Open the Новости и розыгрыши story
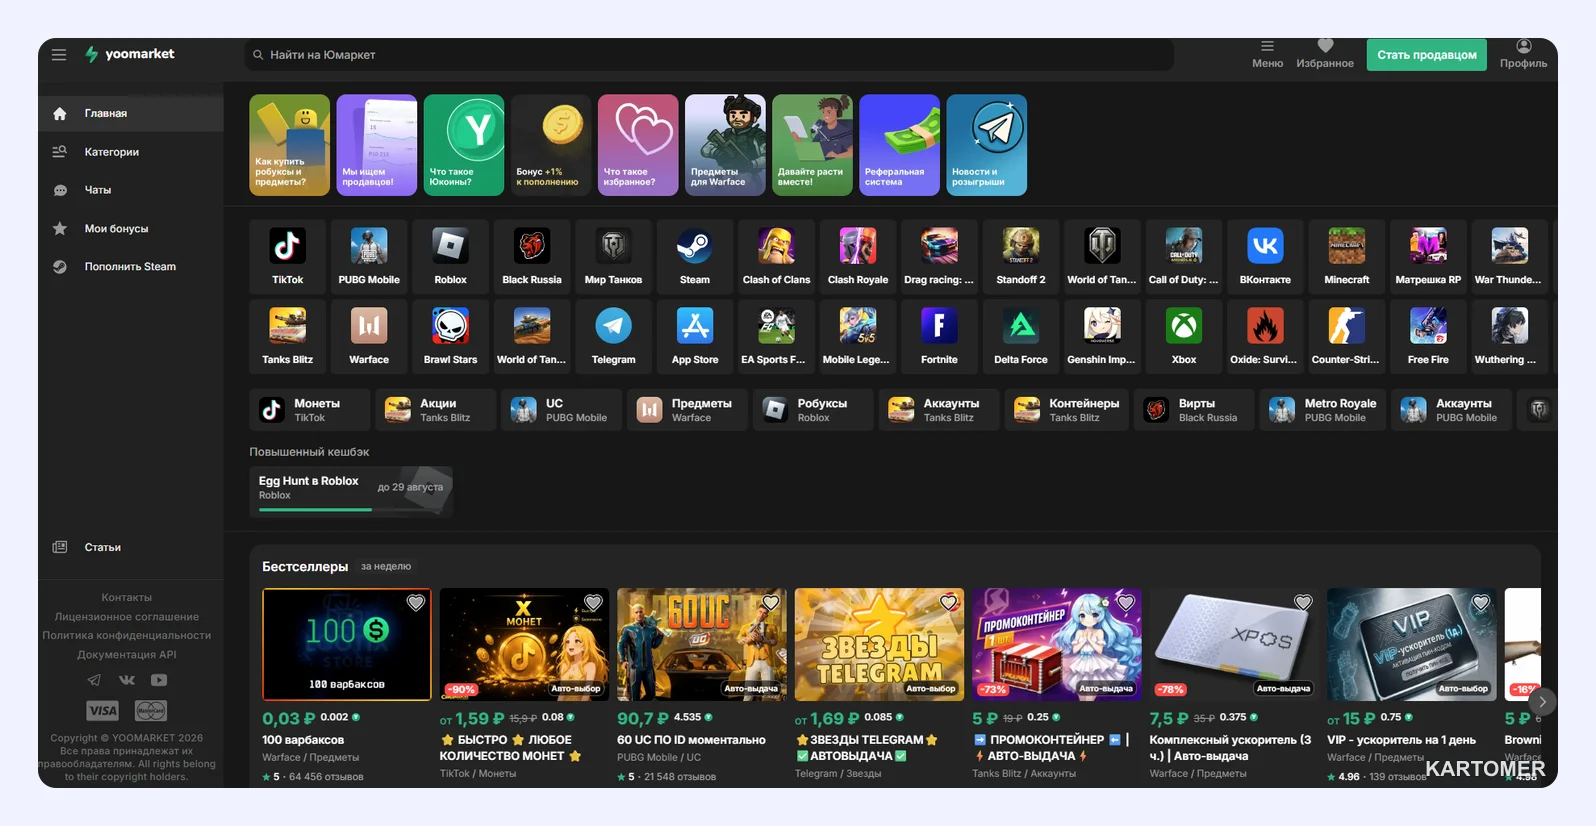The image size is (1596, 826). coord(987,145)
